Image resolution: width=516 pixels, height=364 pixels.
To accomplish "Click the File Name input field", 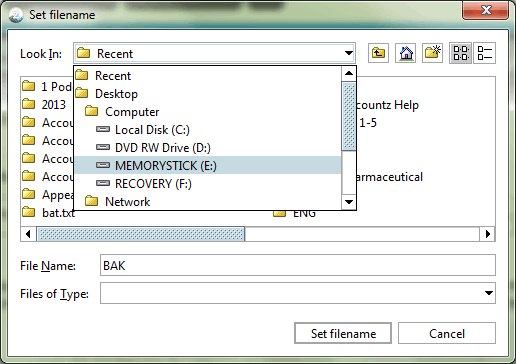I will (x=298, y=265).
